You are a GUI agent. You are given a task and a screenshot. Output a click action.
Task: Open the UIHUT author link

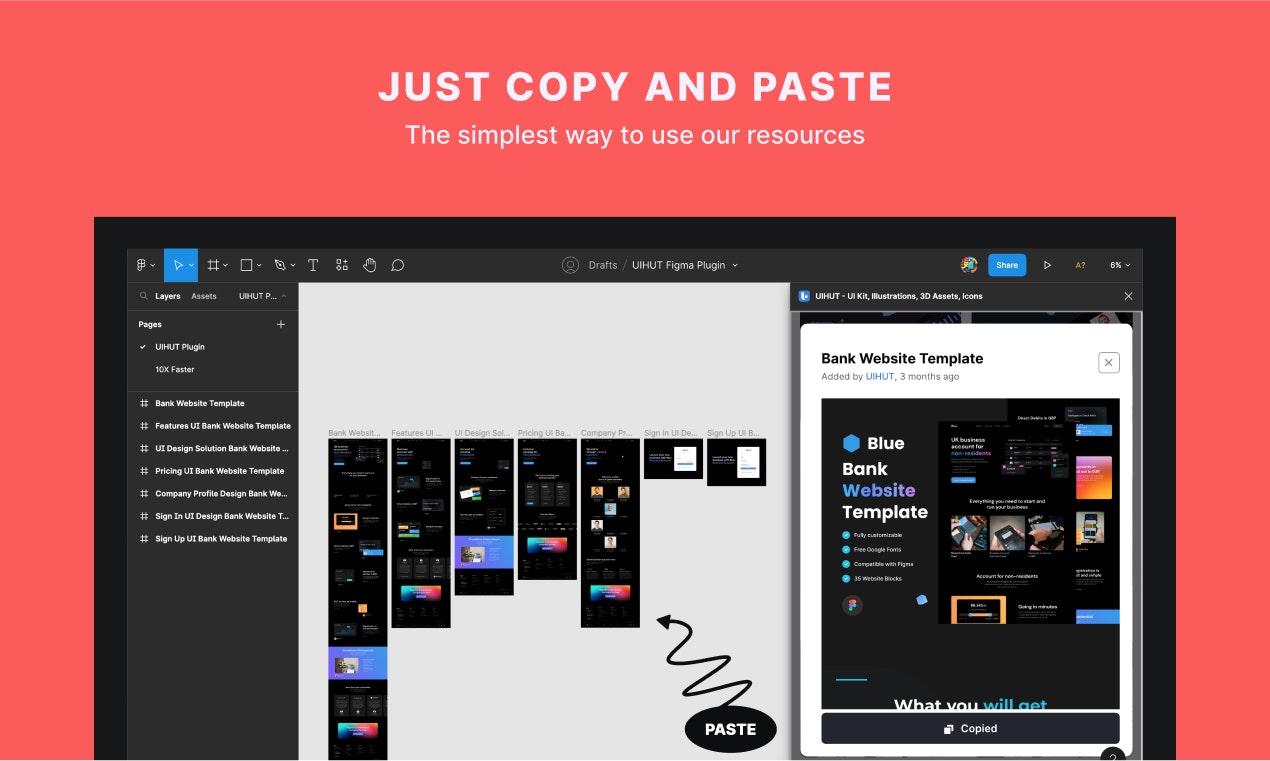(880, 377)
